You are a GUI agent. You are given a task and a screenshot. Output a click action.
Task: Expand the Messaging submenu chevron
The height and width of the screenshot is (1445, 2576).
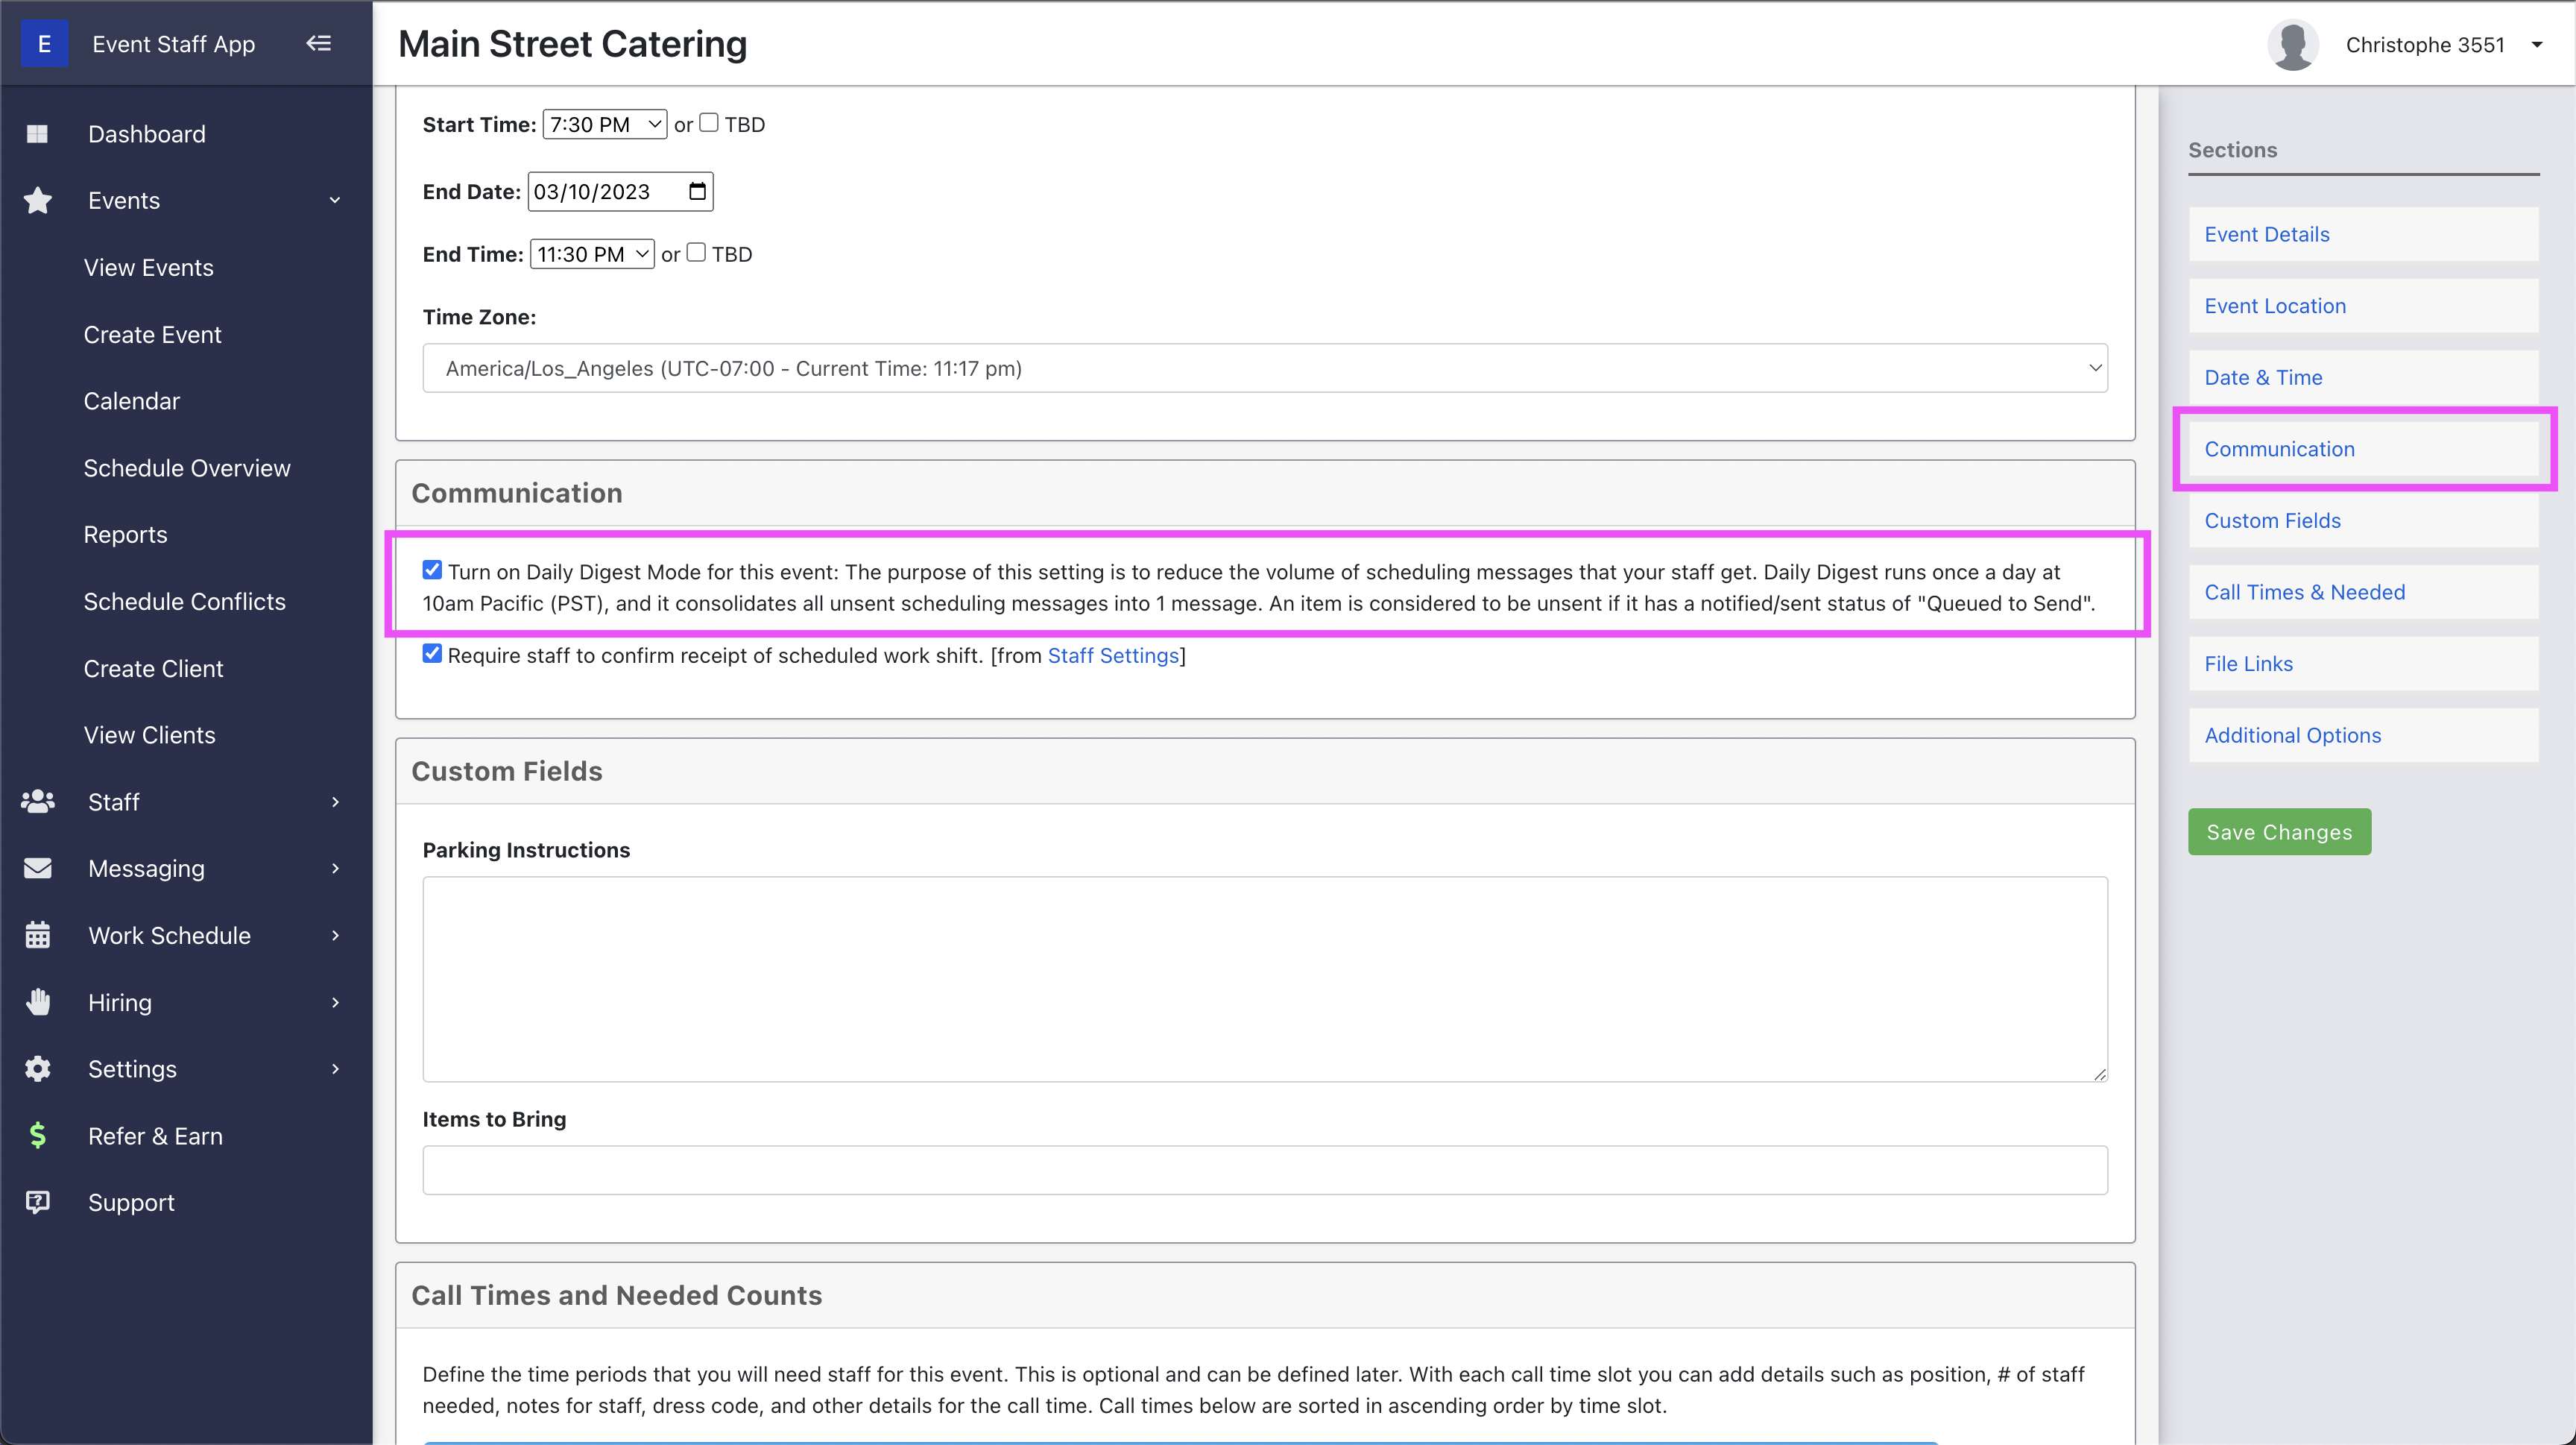click(335, 868)
